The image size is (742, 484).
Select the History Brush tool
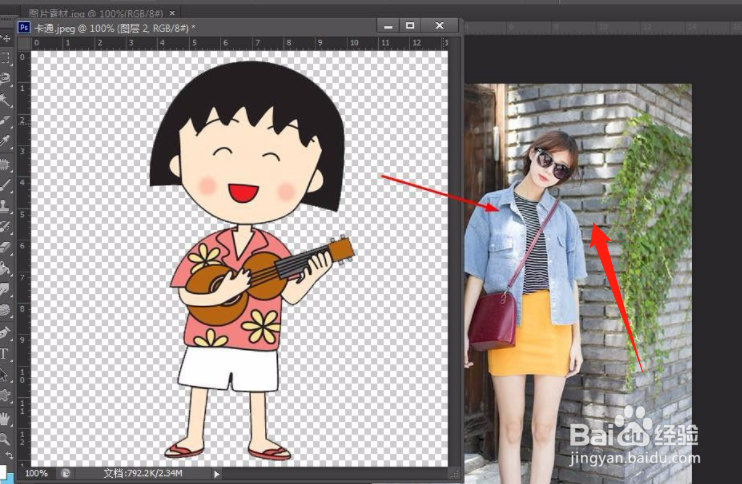pos(5,227)
